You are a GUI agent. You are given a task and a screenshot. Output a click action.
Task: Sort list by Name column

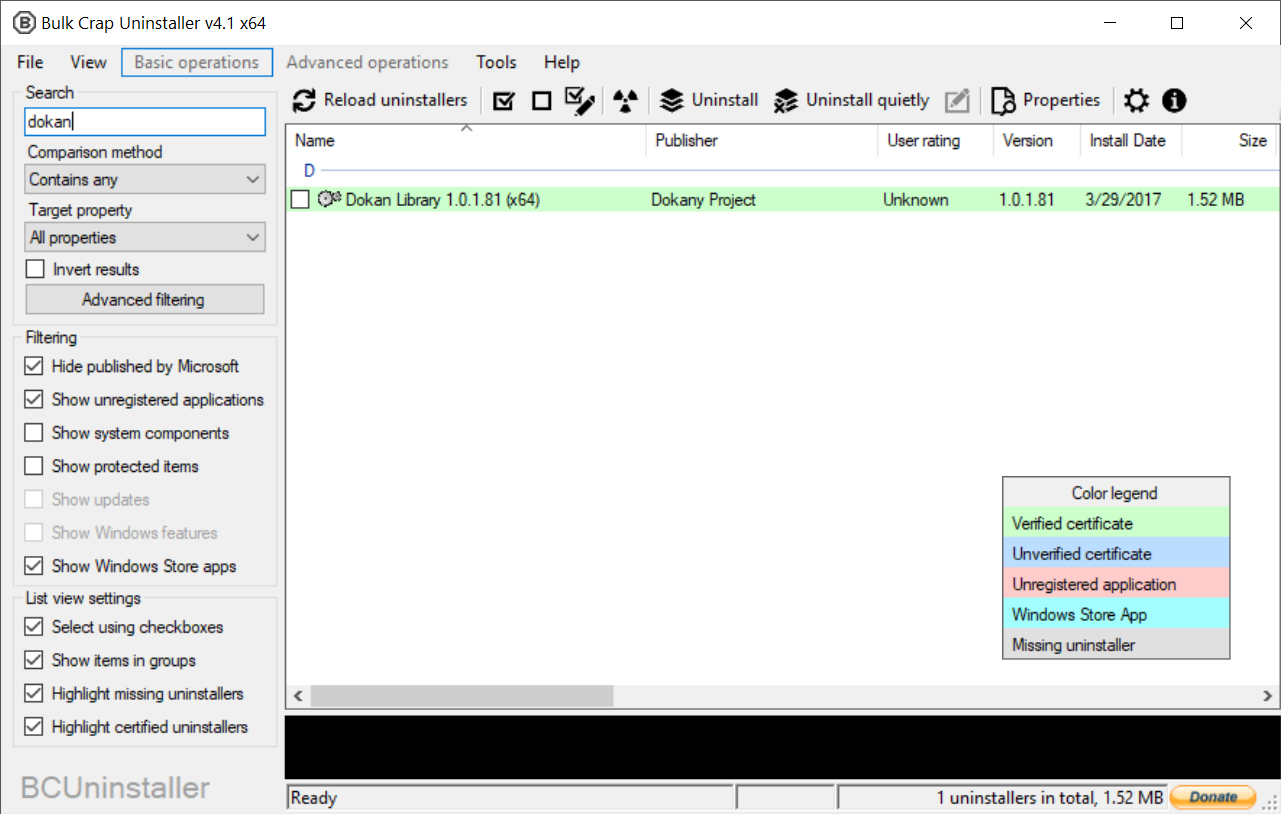coord(466,141)
